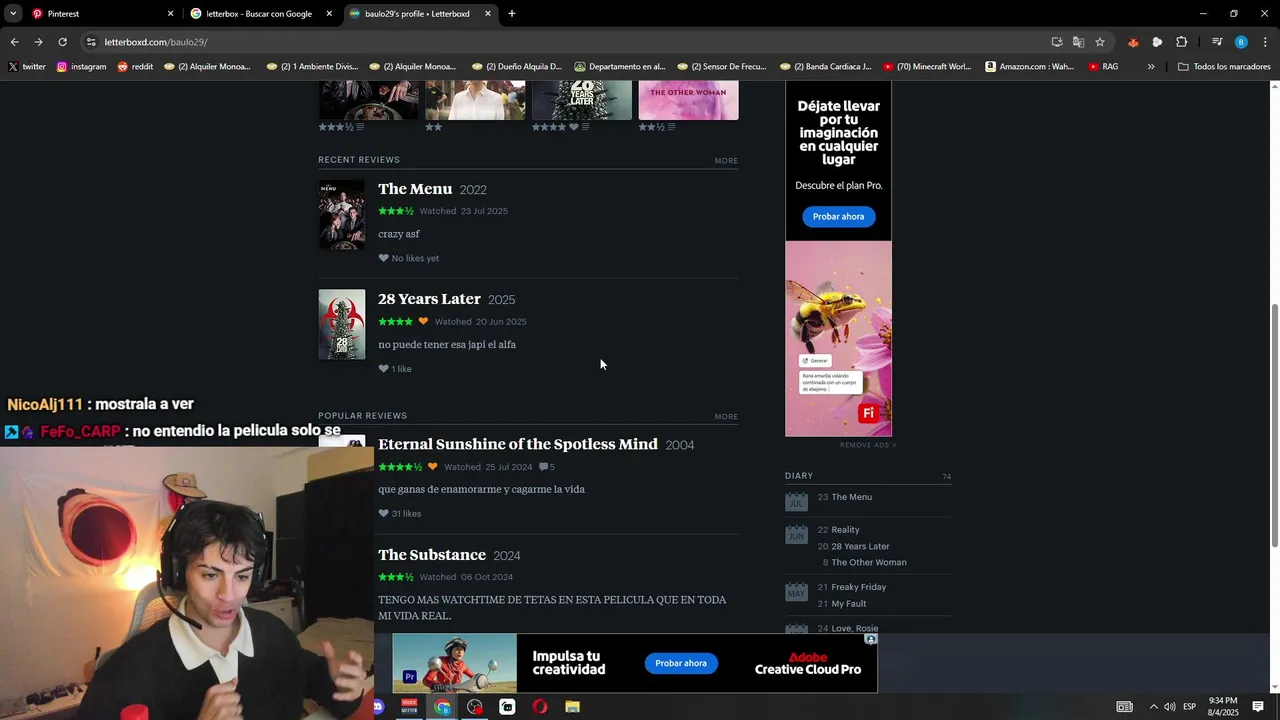Open the DIARY section heading
Image resolution: width=1280 pixels, height=720 pixels.
pos(799,476)
